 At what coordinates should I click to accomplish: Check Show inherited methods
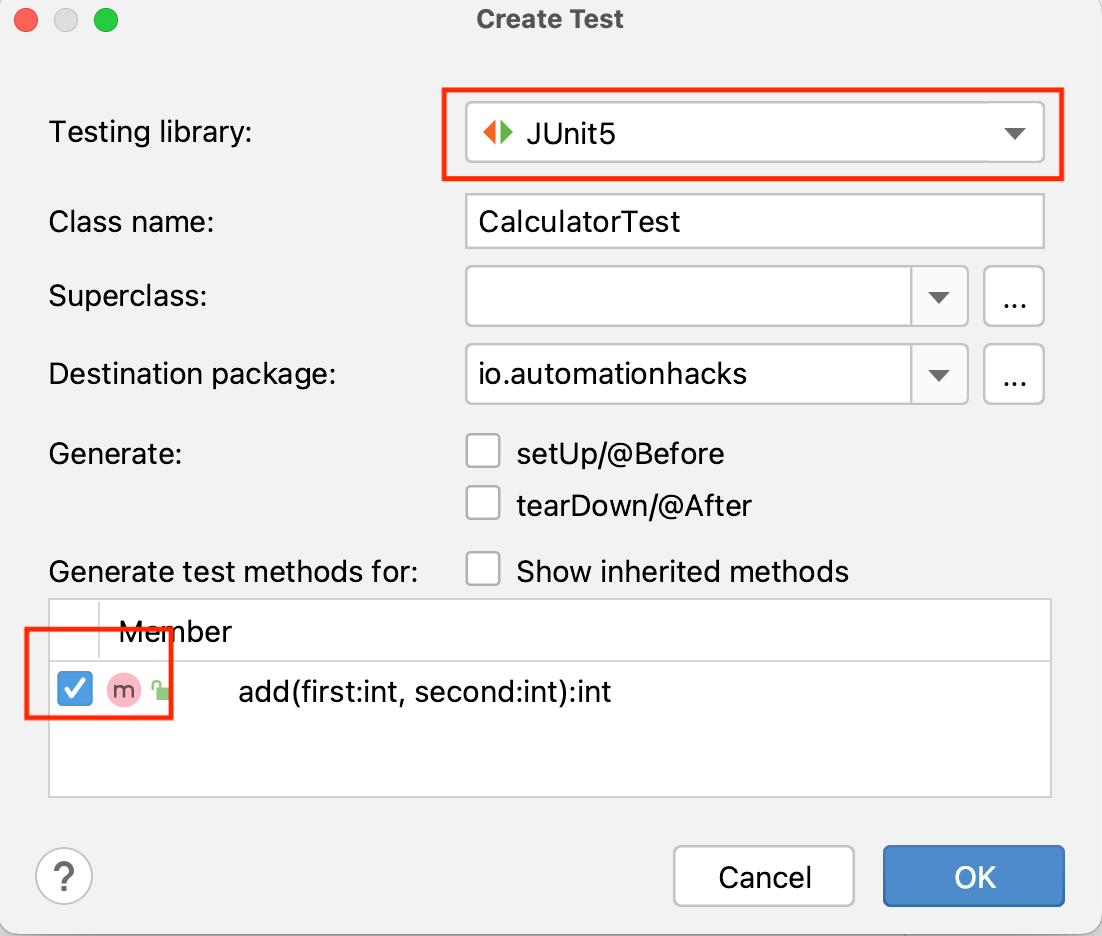pyautogui.click(x=483, y=568)
